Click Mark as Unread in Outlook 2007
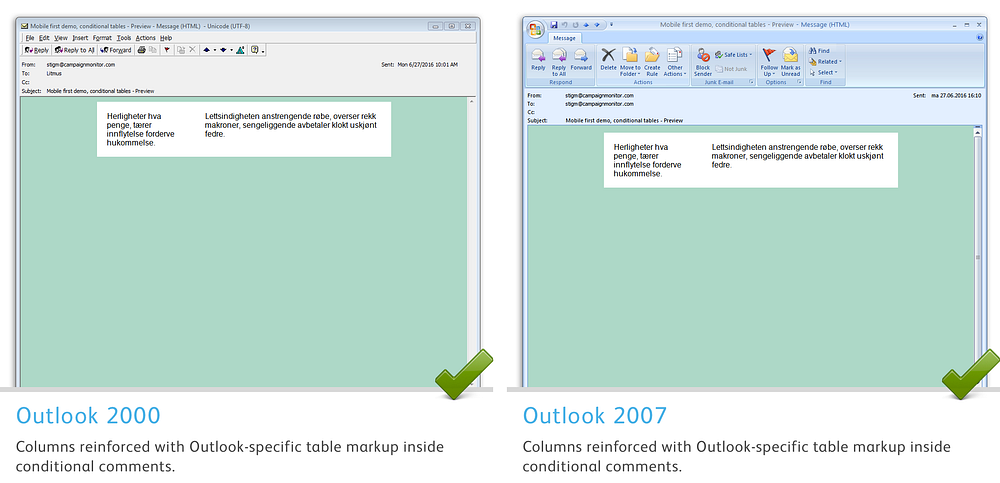This screenshot has width=1000, height=483. click(x=791, y=62)
